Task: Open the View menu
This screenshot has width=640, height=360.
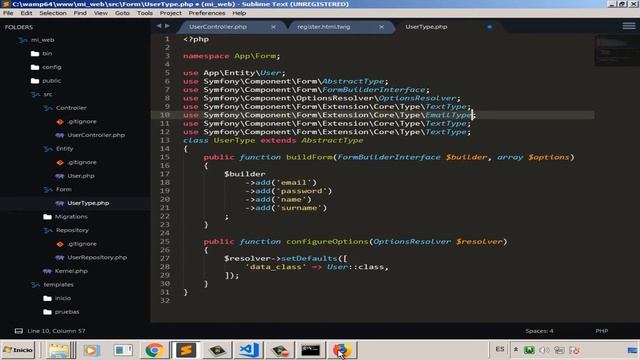Action: (x=100, y=13)
